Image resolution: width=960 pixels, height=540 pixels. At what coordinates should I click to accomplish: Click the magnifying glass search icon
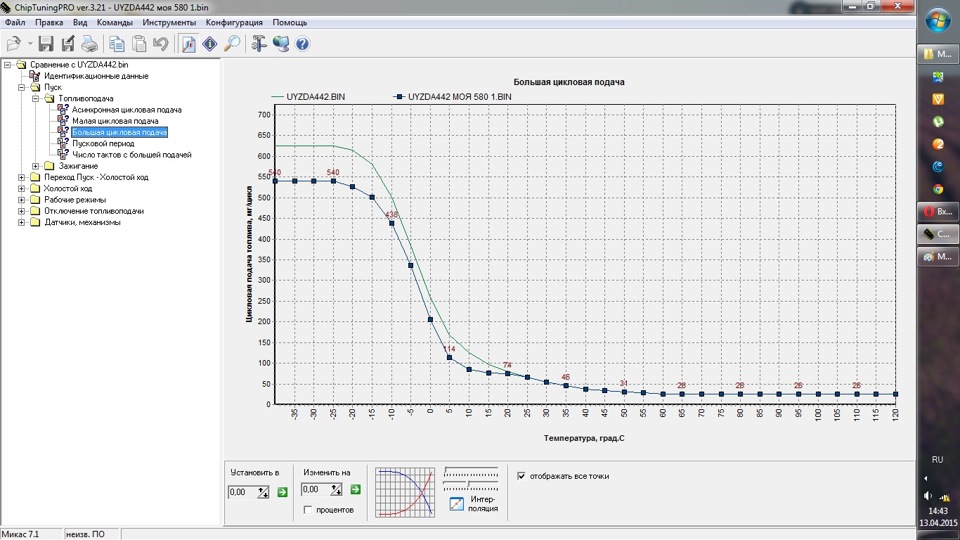click(231, 44)
